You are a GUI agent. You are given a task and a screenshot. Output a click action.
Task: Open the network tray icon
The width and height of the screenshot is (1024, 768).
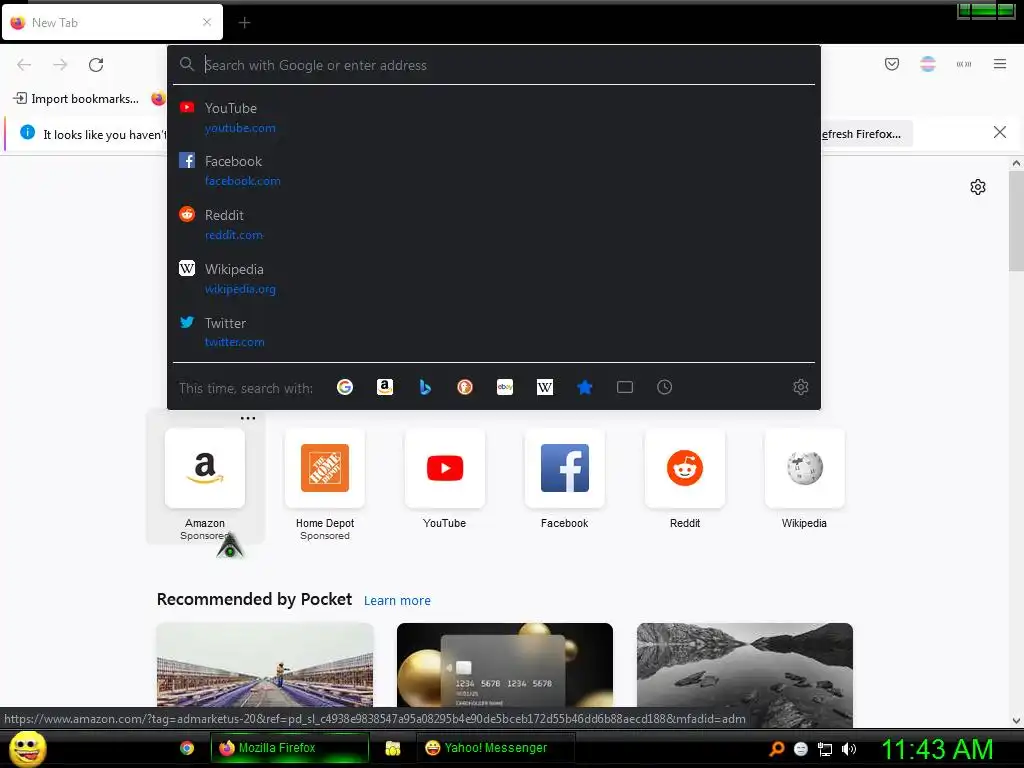(x=825, y=749)
